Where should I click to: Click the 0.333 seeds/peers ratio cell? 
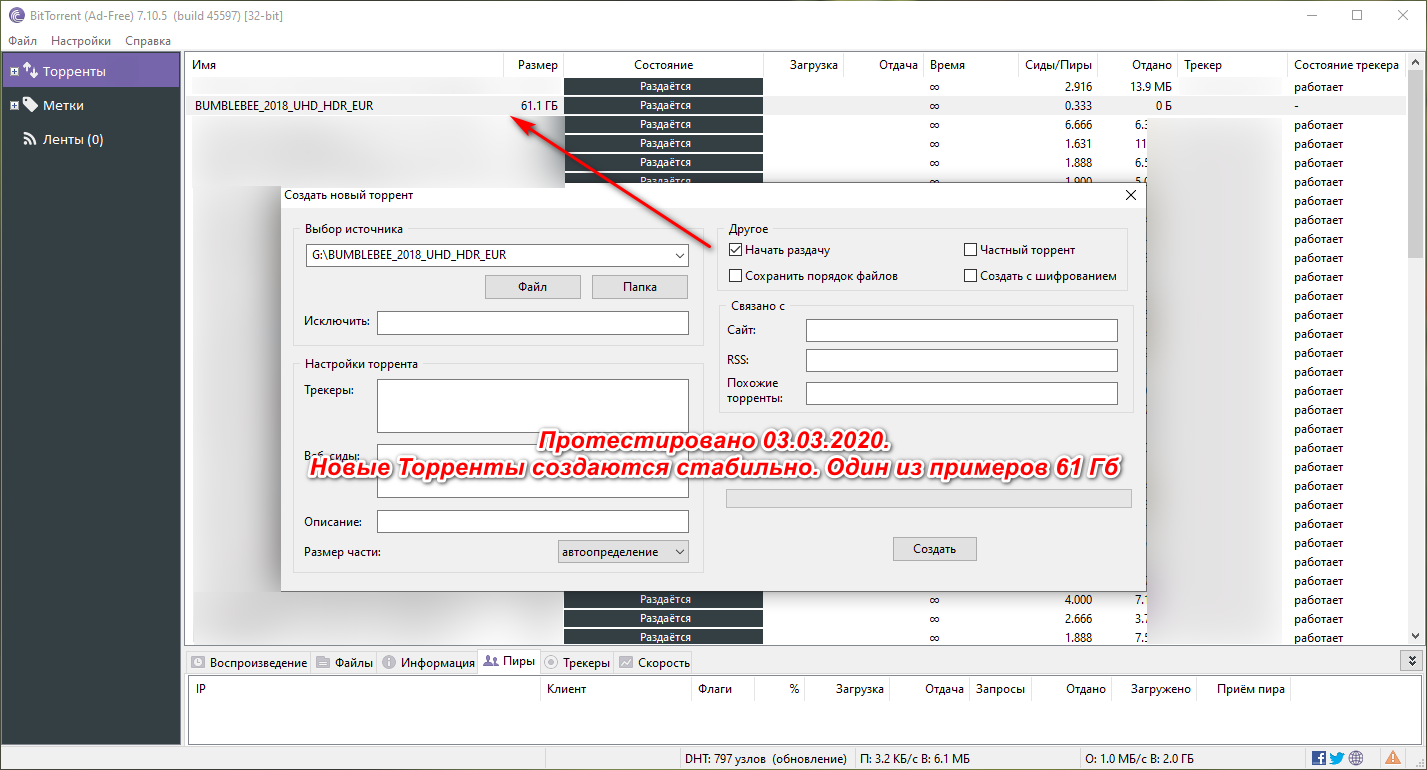tap(1078, 105)
